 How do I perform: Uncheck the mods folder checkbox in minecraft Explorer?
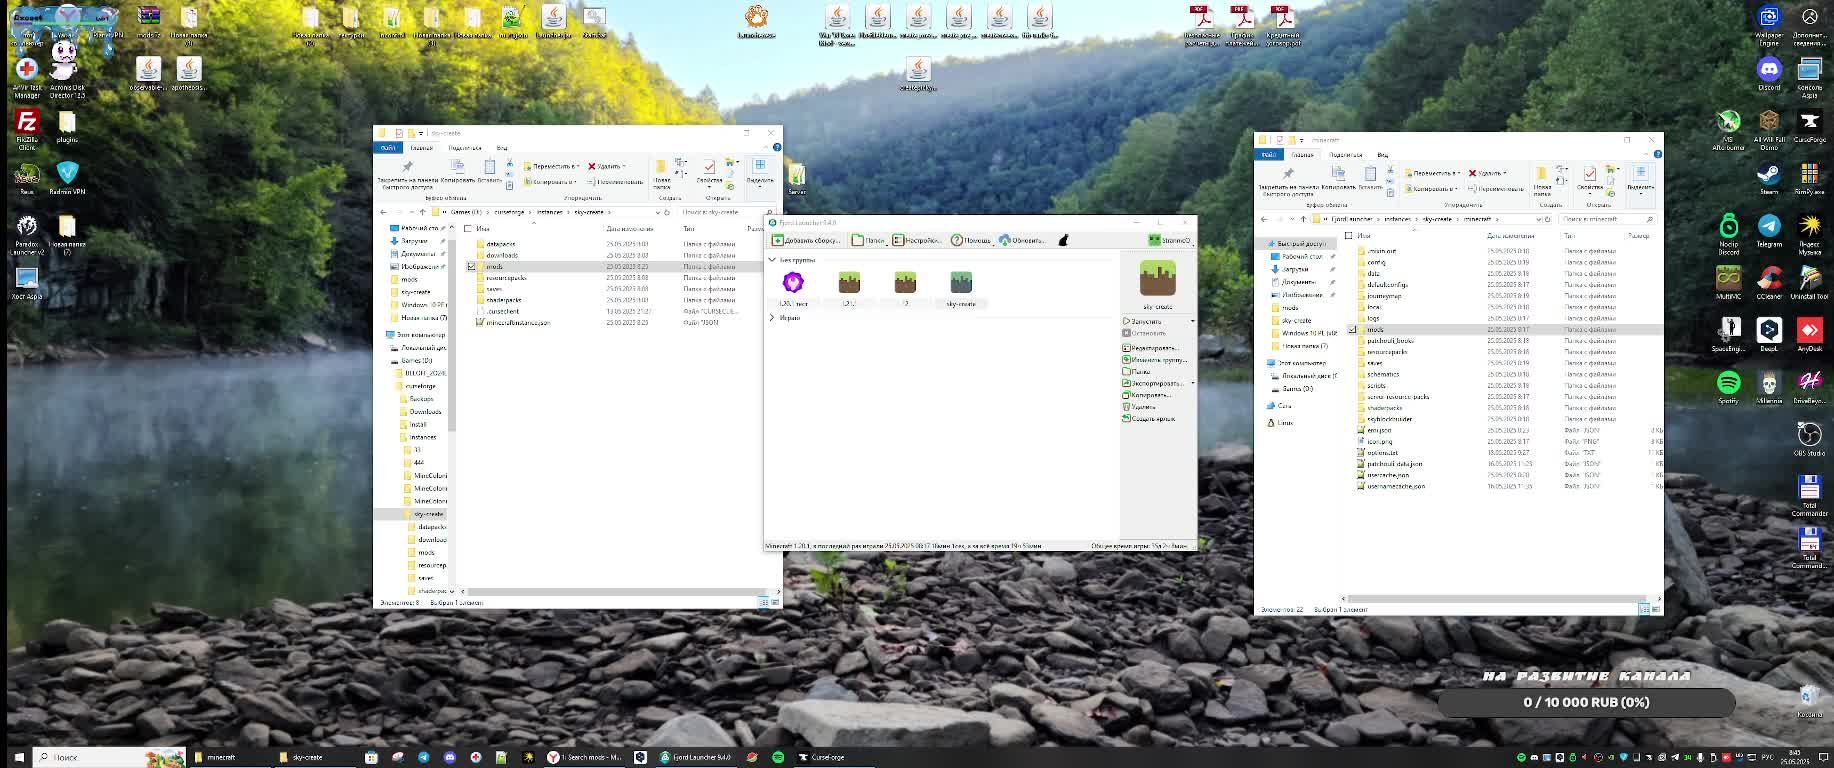tap(1352, 329)
